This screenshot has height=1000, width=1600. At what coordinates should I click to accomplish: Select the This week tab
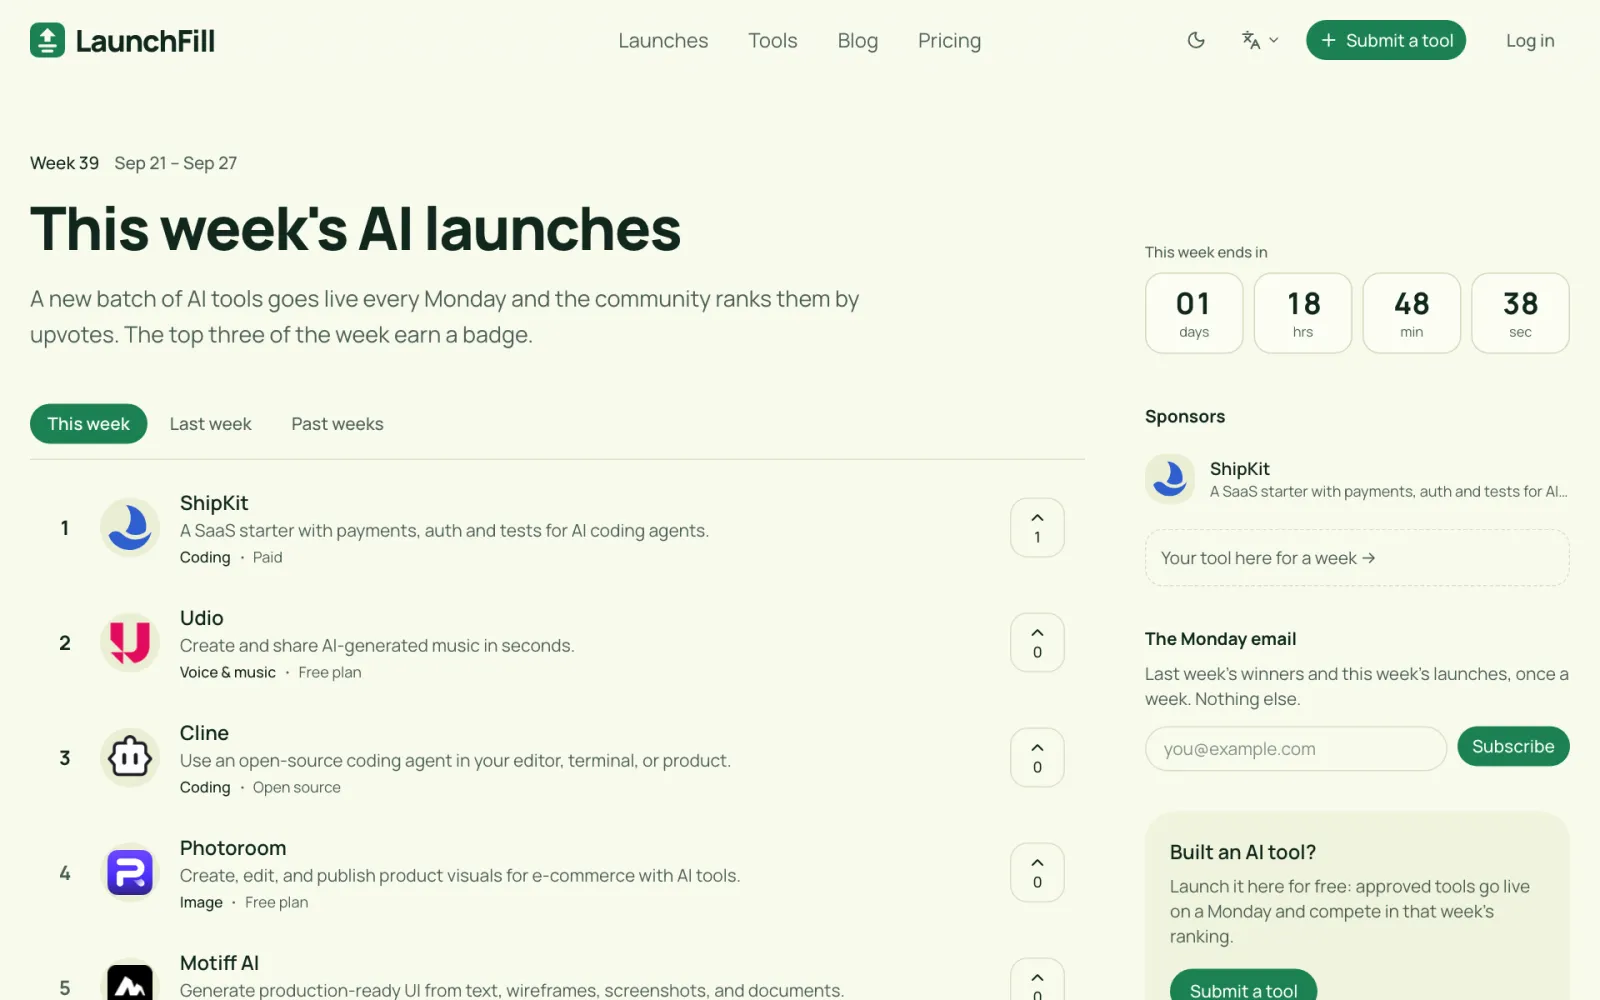89,424
